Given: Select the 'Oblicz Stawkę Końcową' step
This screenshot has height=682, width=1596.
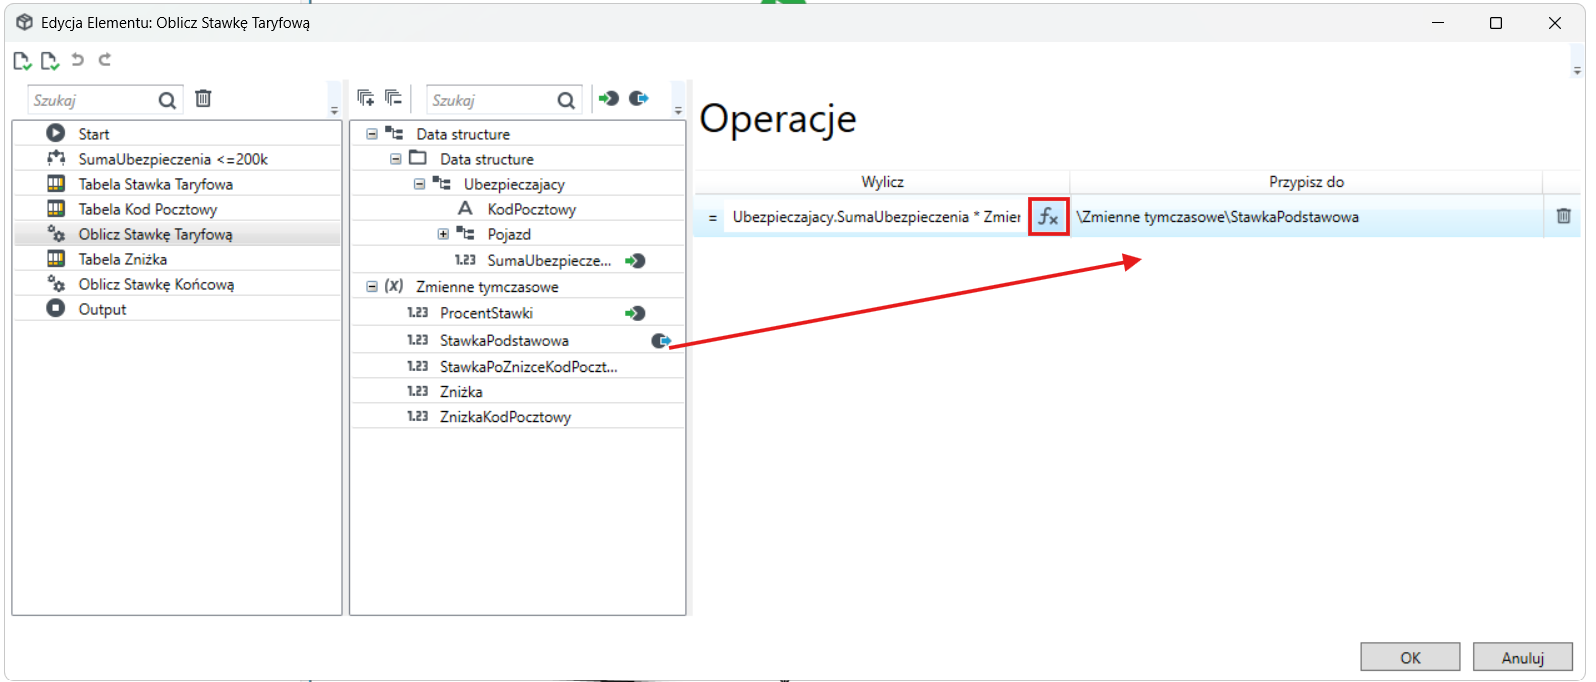Looking at the screenshot, I should tap(177, 284).
